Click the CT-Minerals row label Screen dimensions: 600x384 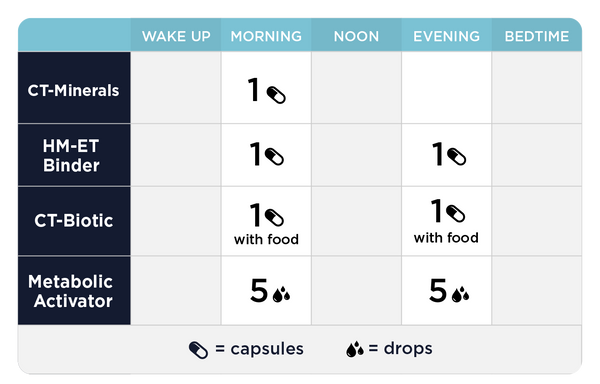tap(73, 91)
